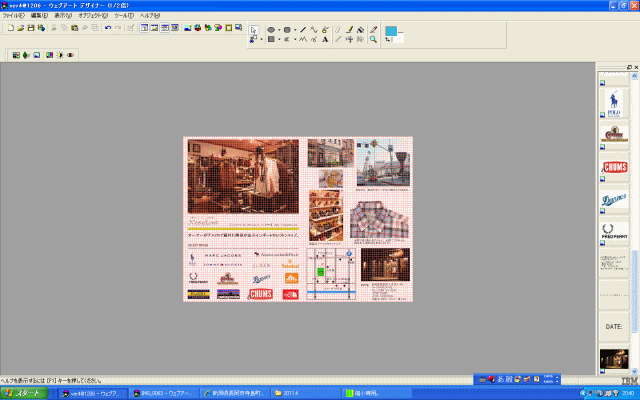Select the text tool marked A
Viewport: 640px width, 400px height.
click(x=325, y=40)
